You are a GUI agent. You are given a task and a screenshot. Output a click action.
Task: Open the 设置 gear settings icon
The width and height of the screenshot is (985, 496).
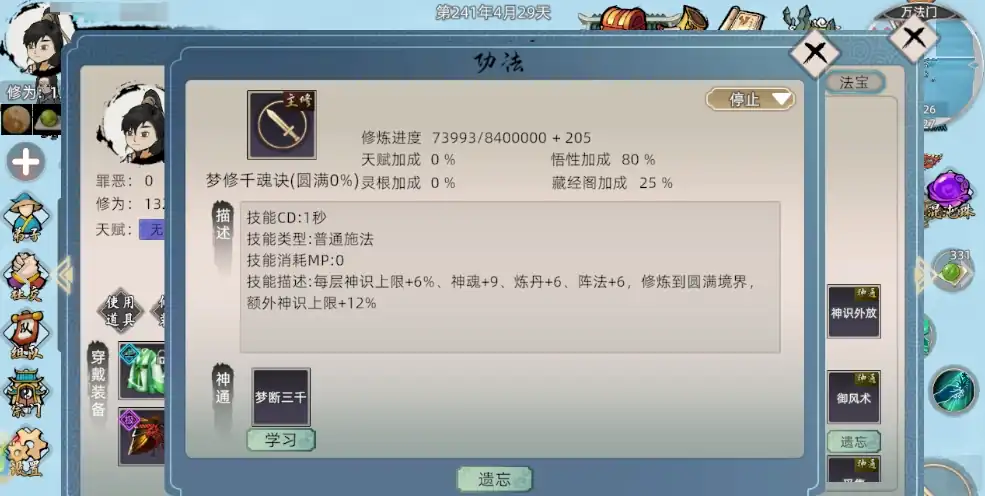(26, 451)
